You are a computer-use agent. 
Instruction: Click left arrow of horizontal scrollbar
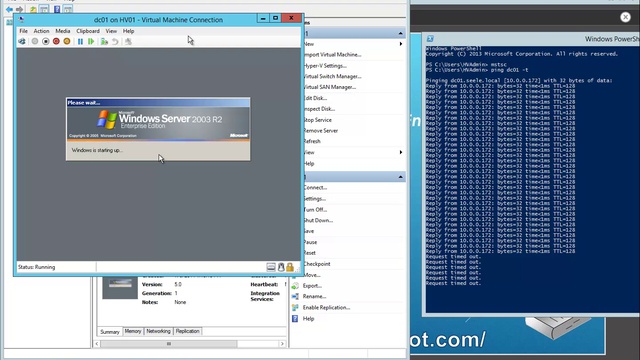97,344
